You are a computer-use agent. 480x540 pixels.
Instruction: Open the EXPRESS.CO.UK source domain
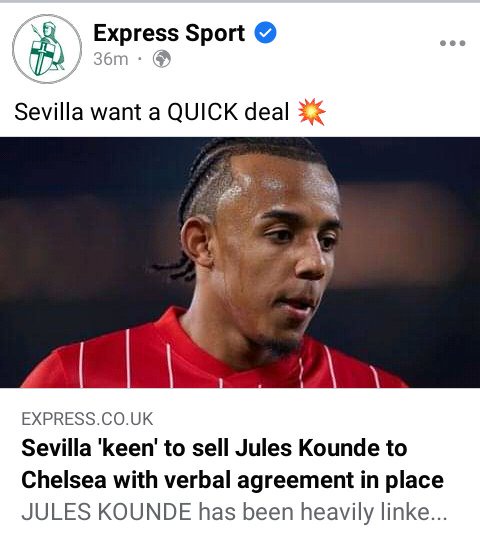[87, 419]
